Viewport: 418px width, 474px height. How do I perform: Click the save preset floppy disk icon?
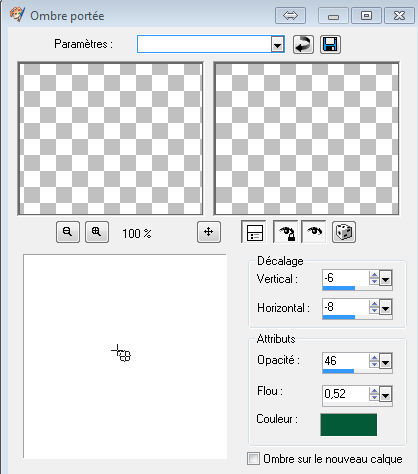coord(330,44)
